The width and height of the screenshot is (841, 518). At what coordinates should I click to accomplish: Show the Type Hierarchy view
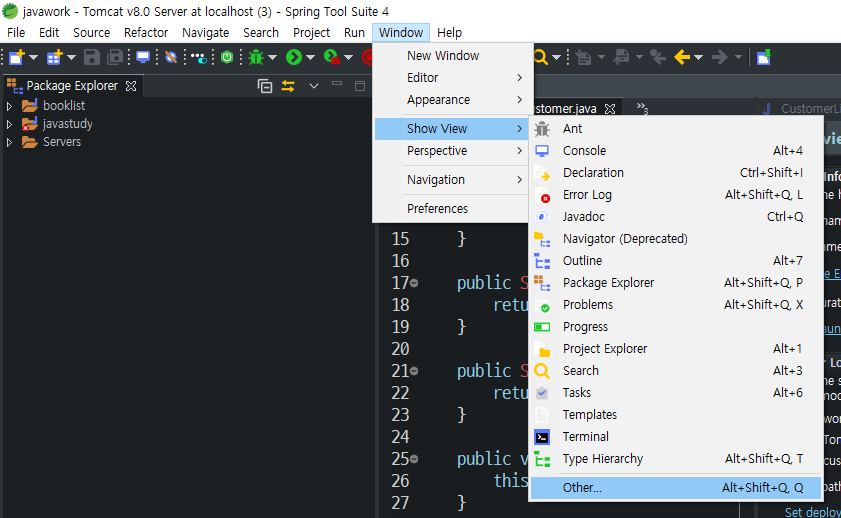[x=675, y=458]
